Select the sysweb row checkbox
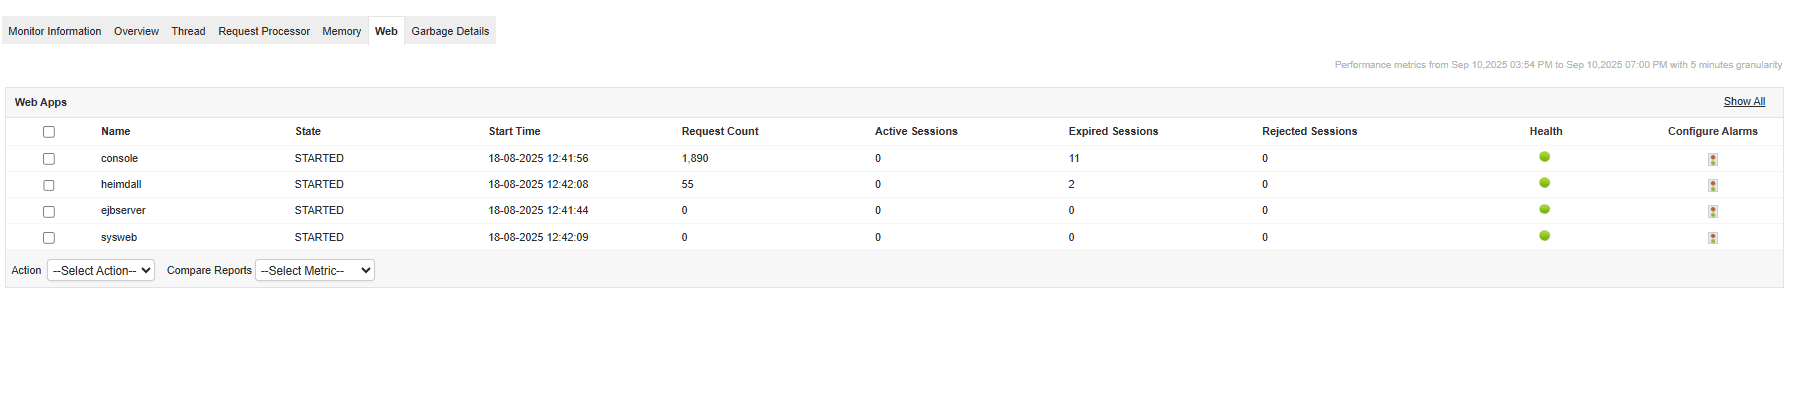 tap(49, 238)
